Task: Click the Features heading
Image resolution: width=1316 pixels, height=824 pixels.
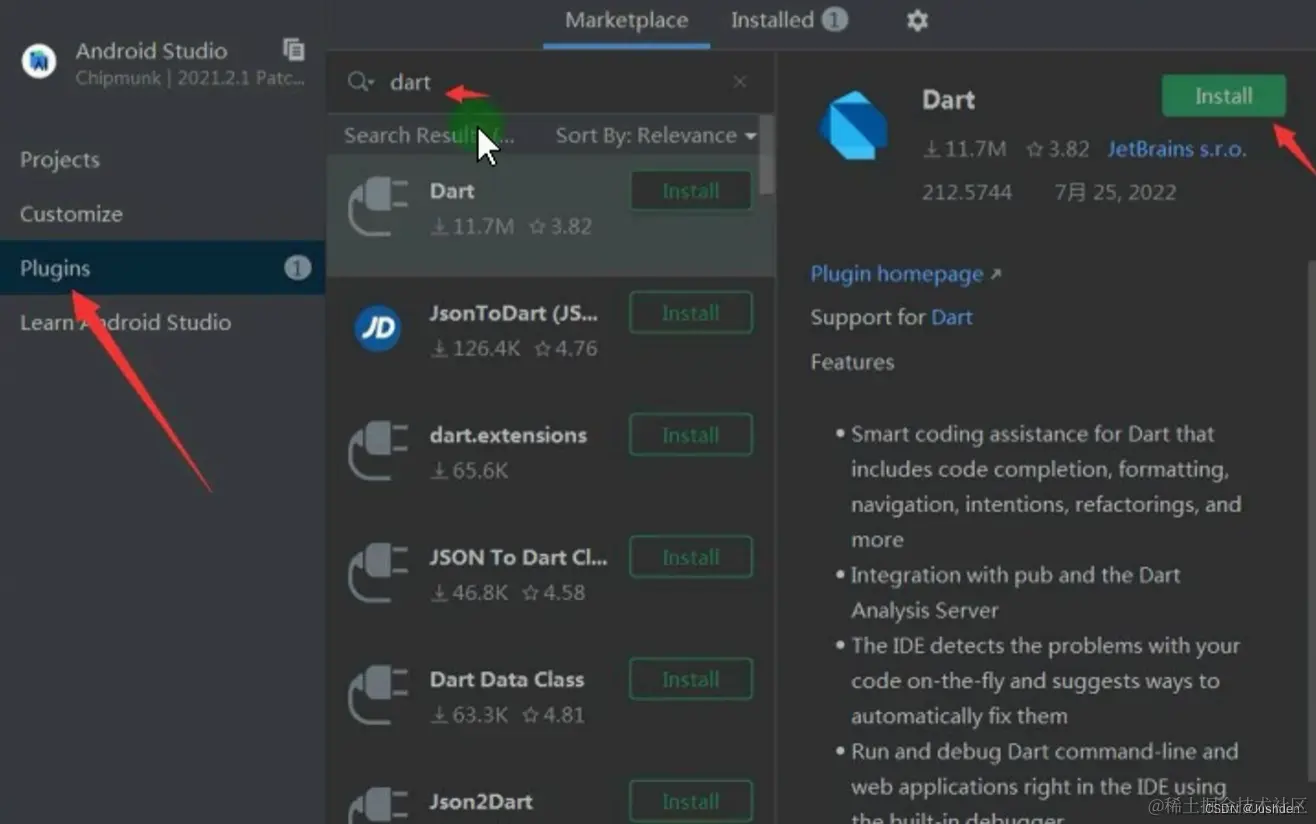Action: point(852,362)
